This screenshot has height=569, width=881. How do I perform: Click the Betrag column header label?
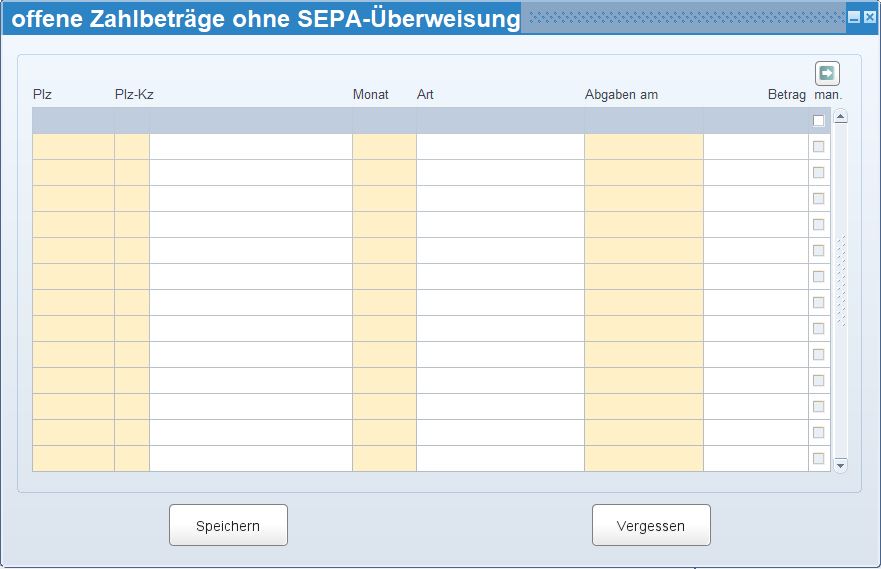coord(786,95)
